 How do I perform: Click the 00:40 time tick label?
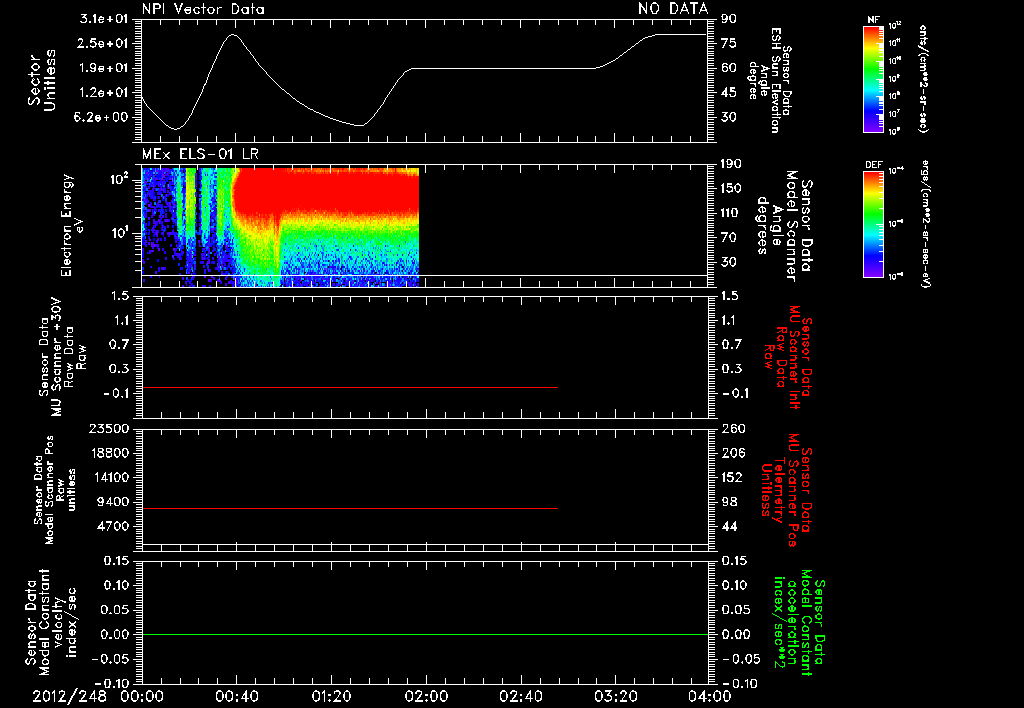point(236,697)
